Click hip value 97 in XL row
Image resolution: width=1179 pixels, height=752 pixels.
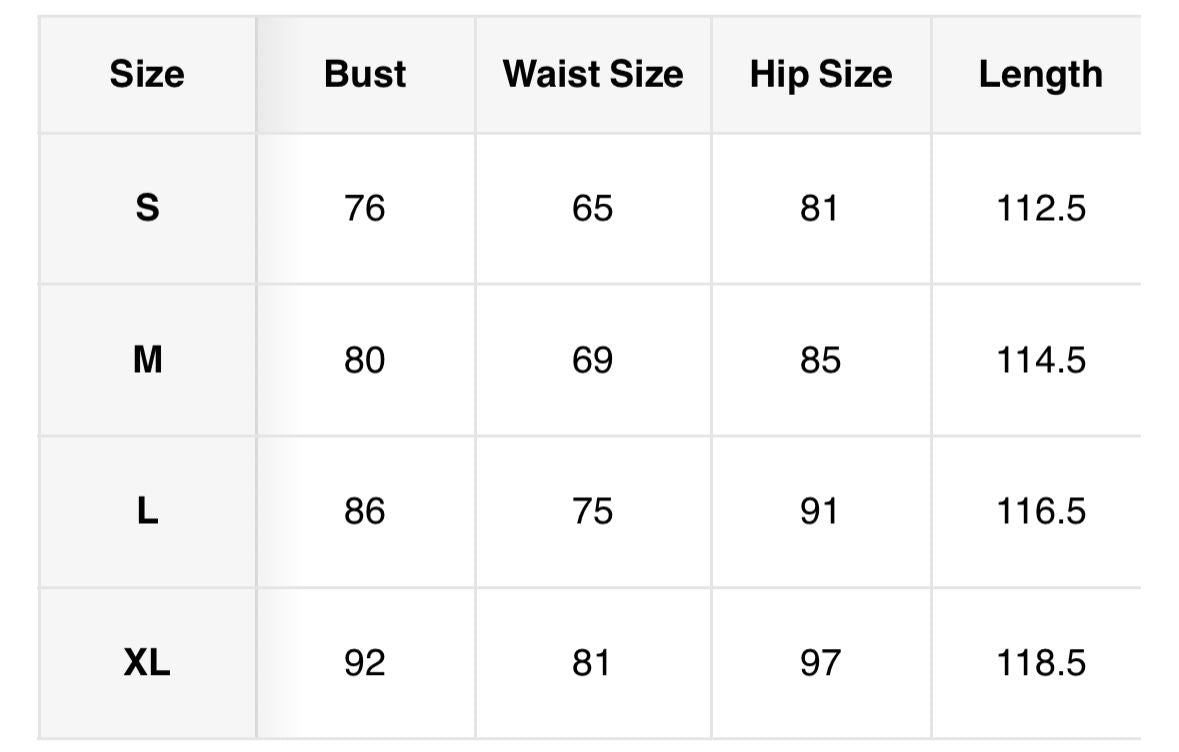(820, 663)
